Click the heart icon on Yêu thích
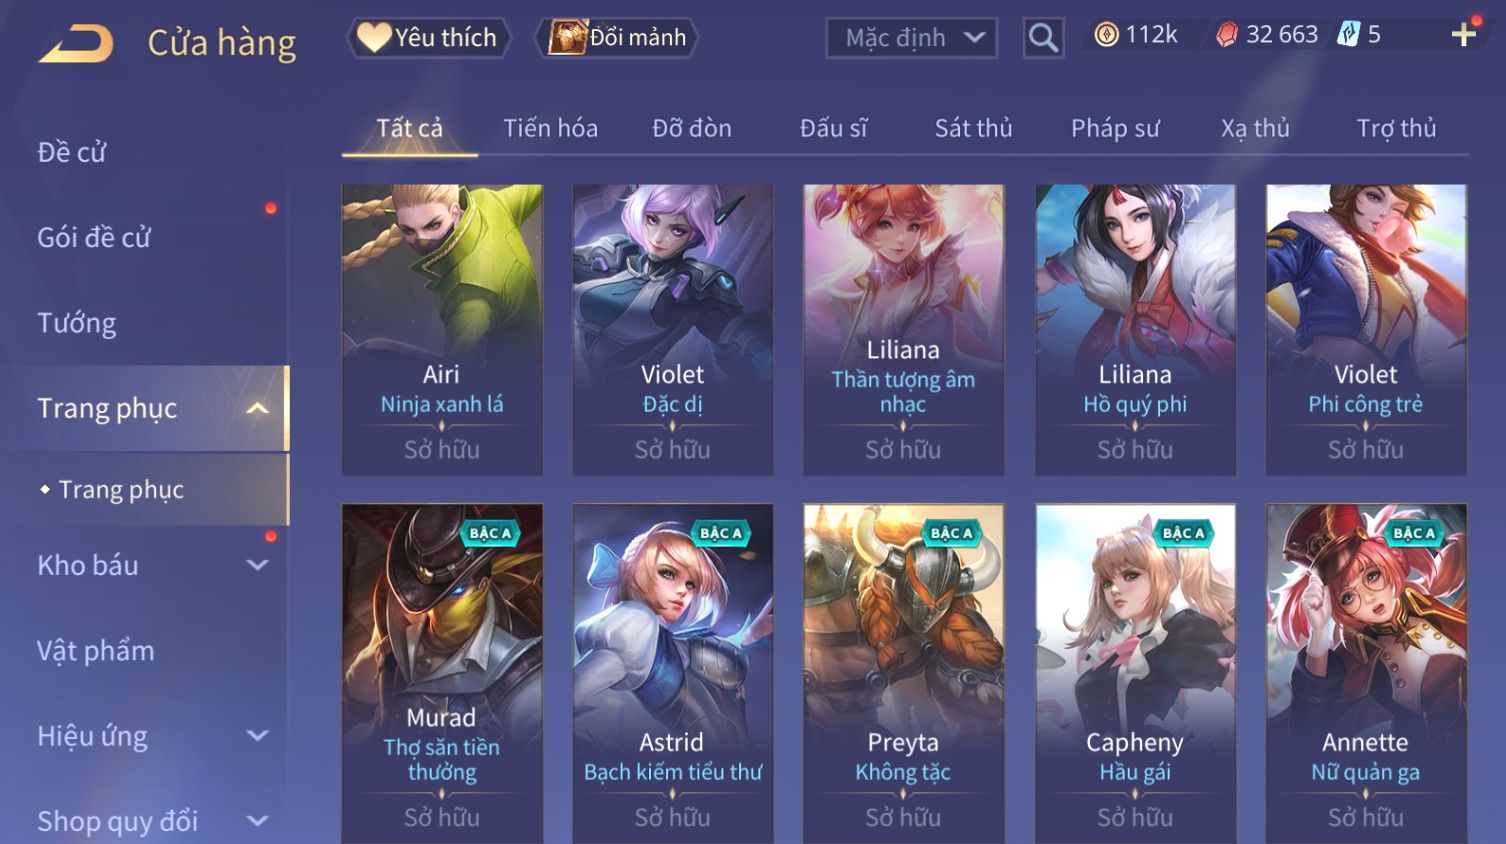Screen dimensions: 1506x844 coord(374,37)
